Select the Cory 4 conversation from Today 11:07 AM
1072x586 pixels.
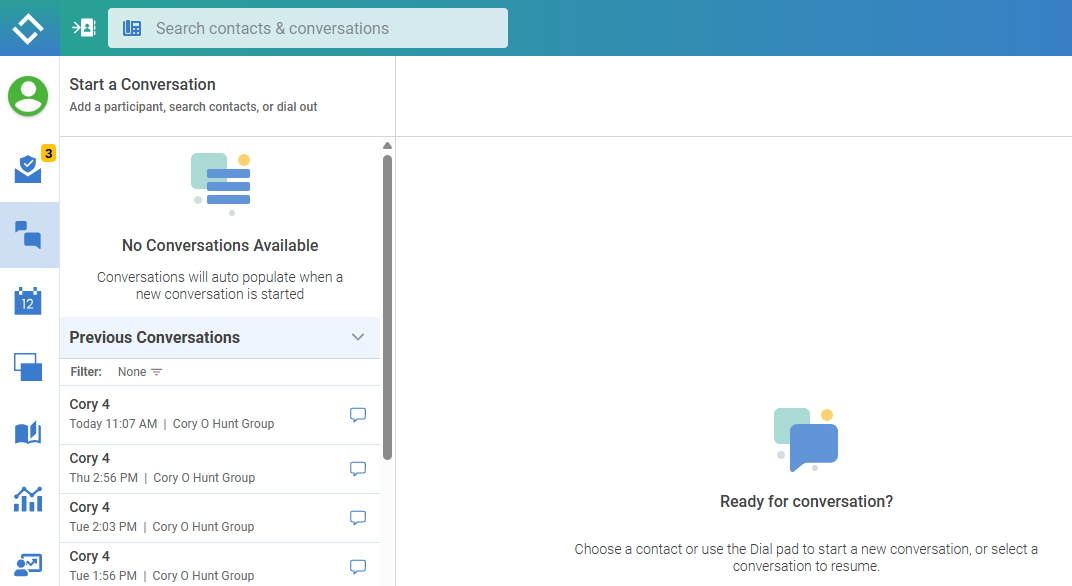tap(200, 414)
